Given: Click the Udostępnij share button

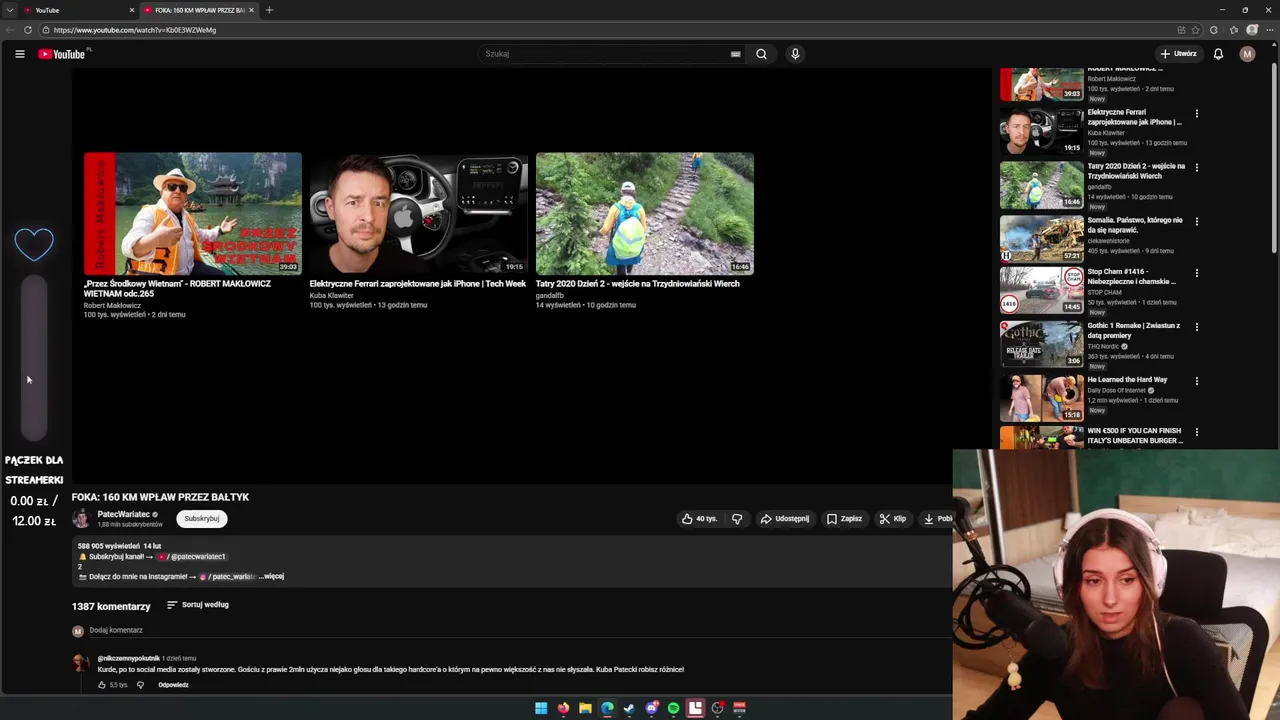Looking at the screenshot, I should click(785, 519).
